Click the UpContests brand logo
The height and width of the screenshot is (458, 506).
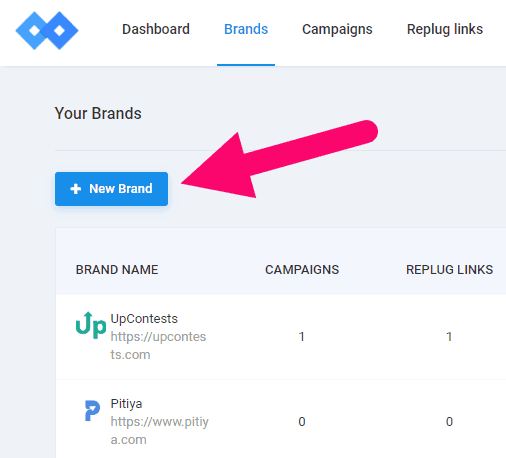click(x=91, y=325)
